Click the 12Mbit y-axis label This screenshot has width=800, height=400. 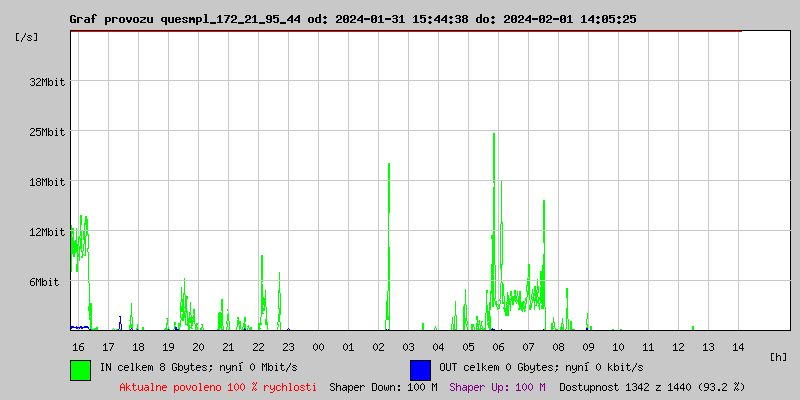coord(47,232)
